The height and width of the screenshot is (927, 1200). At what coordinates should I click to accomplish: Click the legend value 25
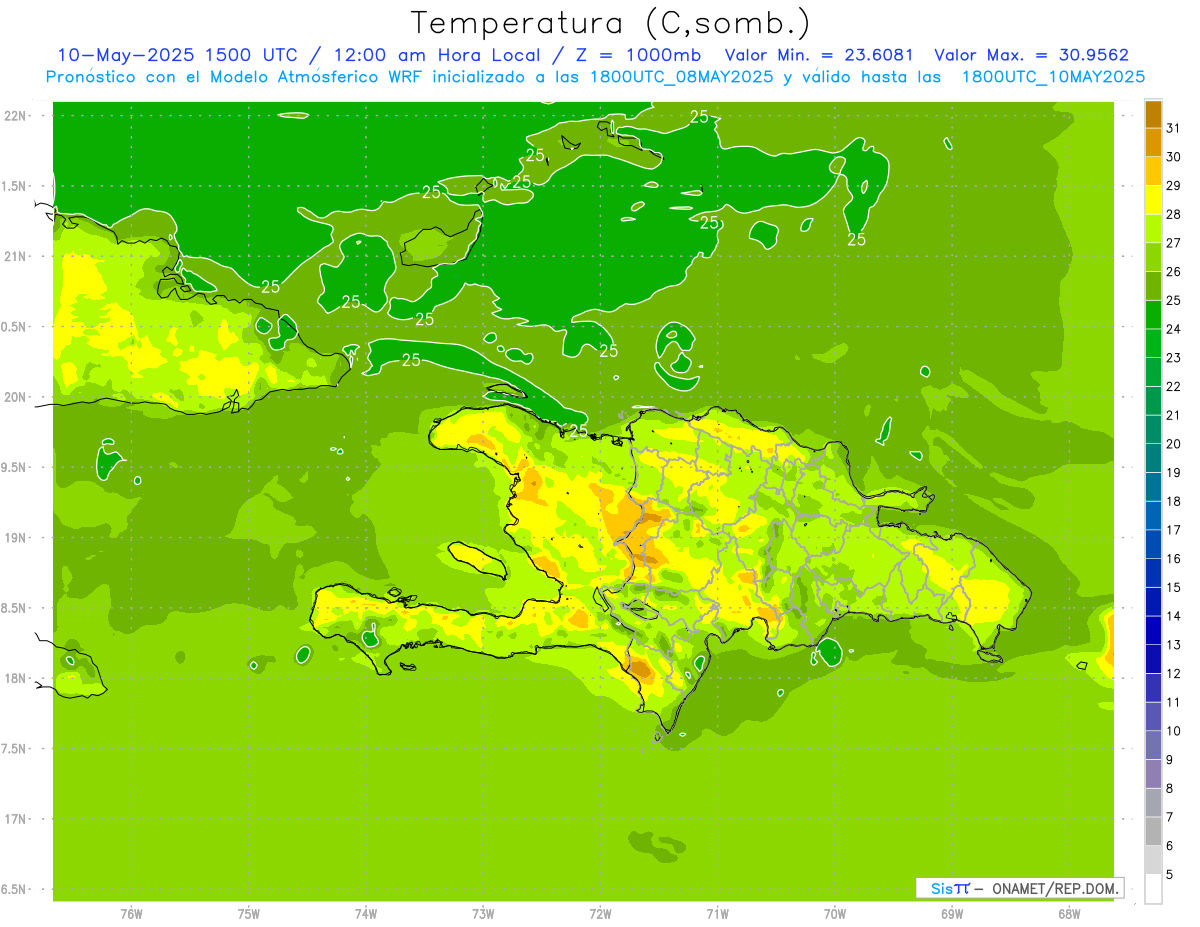coord(1174,300)
